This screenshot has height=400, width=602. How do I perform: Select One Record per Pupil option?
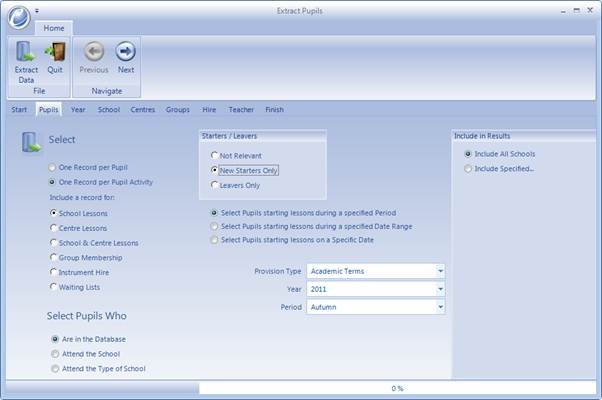(x=89, y=167)
